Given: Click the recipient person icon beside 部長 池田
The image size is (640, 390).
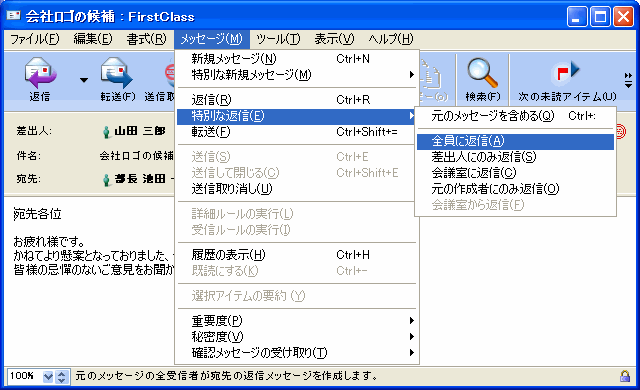Looking at the screenshot, I should tap(106, 179).
